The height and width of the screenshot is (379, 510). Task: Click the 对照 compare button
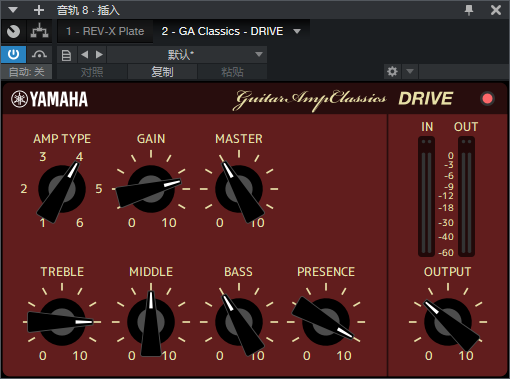click(92, 72)
